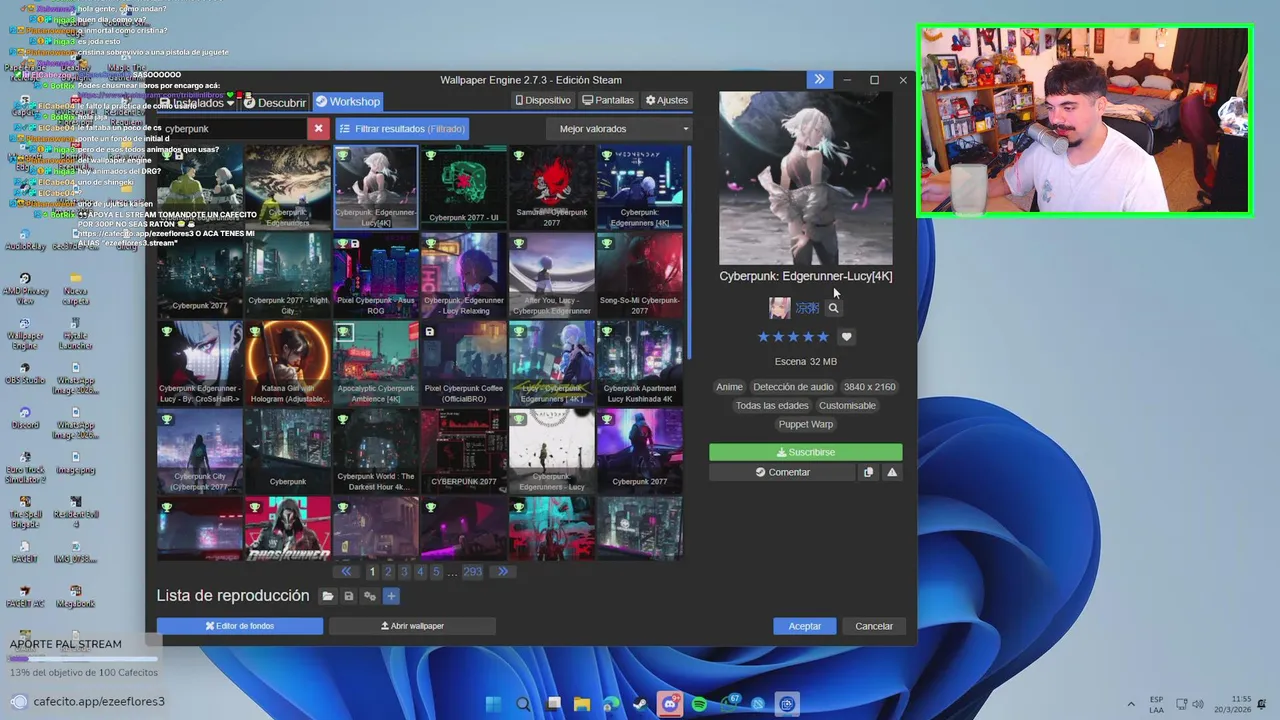Select Cyberpunk Apartment Lucy Kushinada 4K wallpaper

click(640, 363)
